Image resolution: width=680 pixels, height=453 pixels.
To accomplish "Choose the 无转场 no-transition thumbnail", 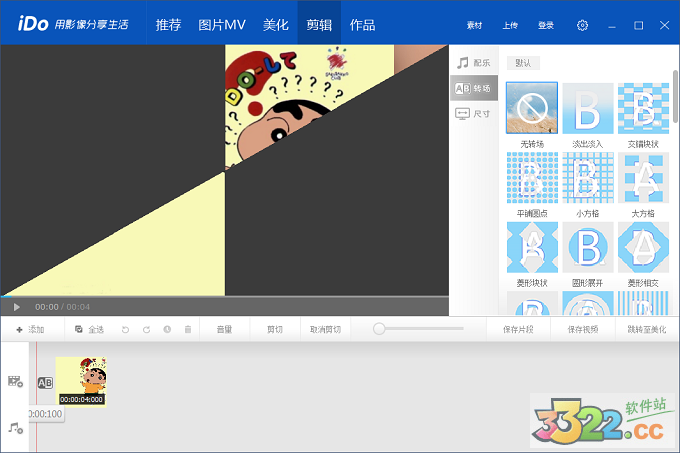I will tap(532, 108).
